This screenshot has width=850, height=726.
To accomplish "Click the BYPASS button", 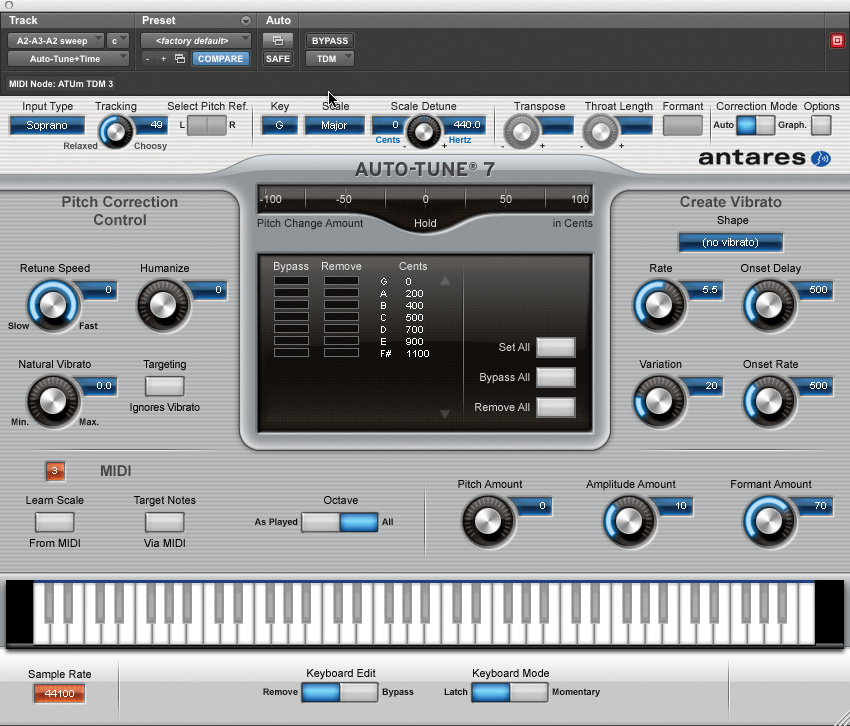I will (330, 41).
